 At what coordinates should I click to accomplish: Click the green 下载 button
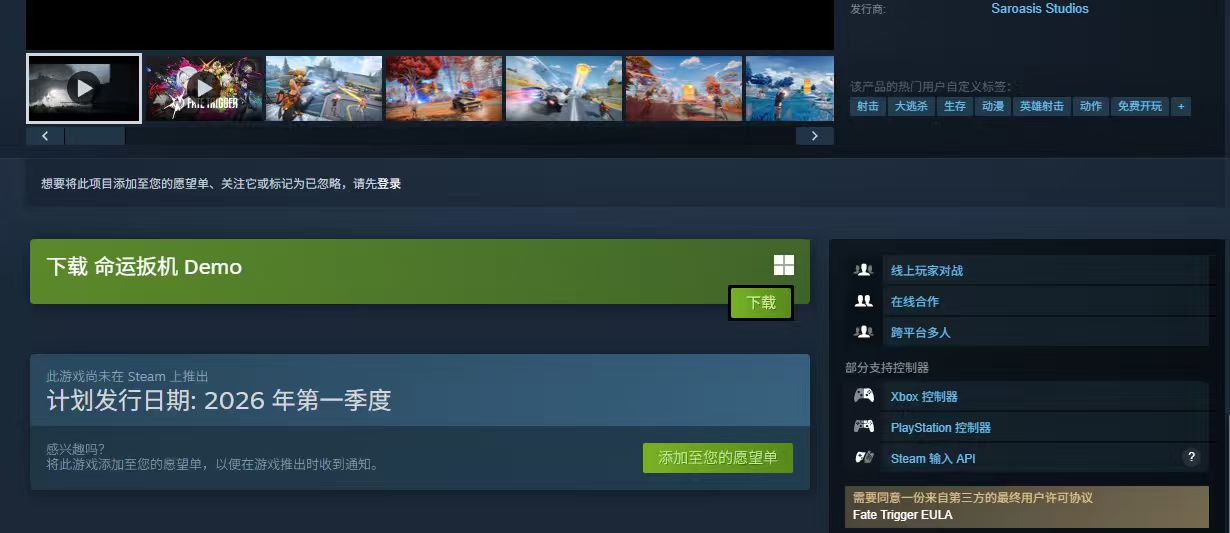(x=761, y=302)
